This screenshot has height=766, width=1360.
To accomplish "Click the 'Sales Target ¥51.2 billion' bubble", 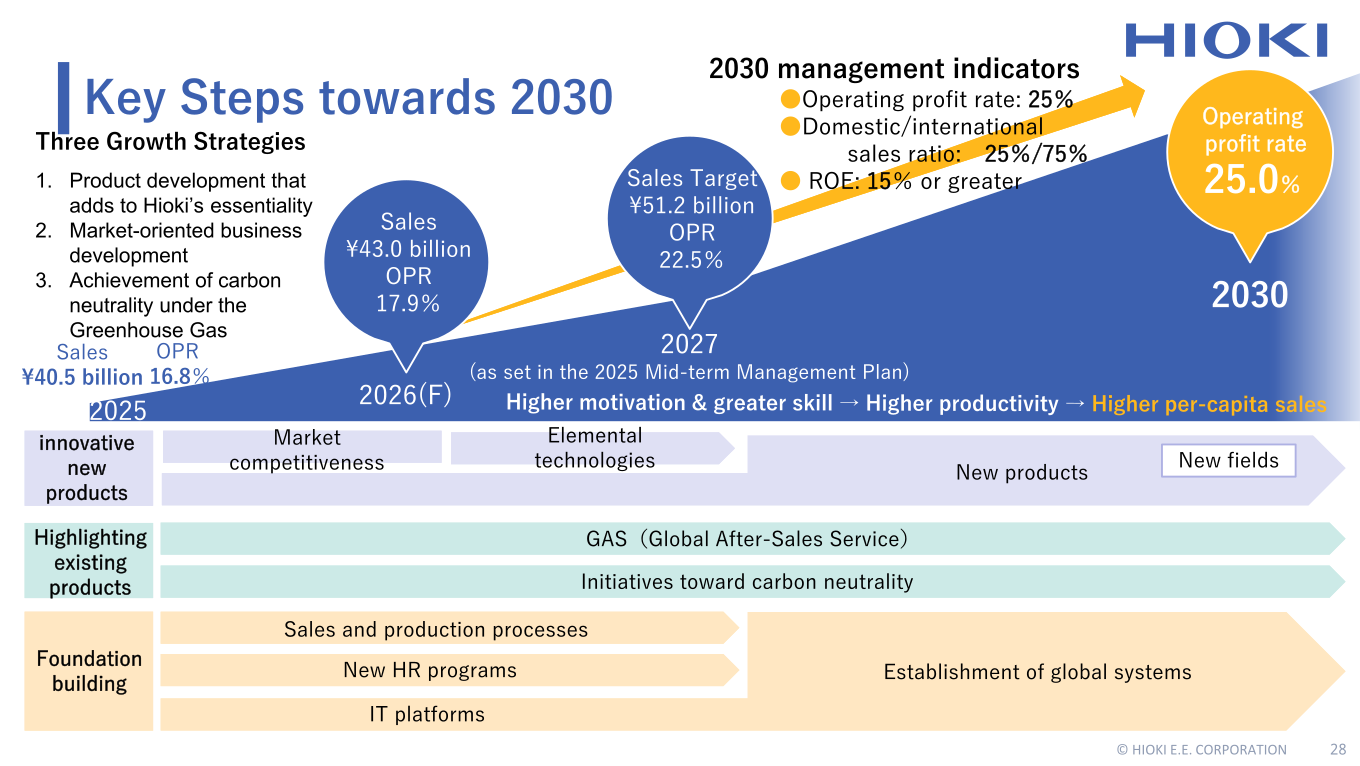I will pos(690,218).
